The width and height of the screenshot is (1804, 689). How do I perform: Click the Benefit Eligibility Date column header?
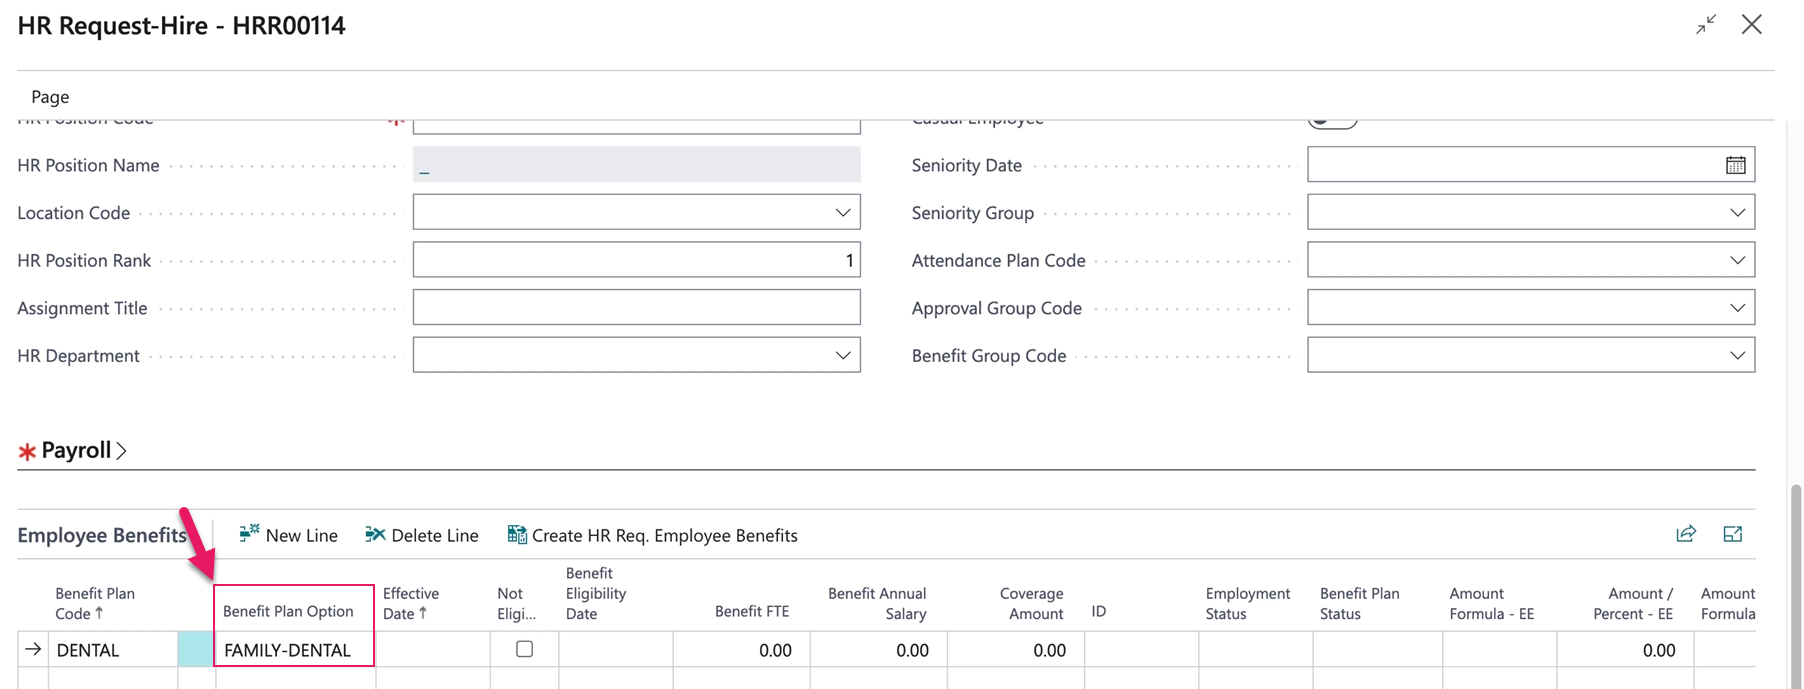pyautogui.click(x=596, y=593)
